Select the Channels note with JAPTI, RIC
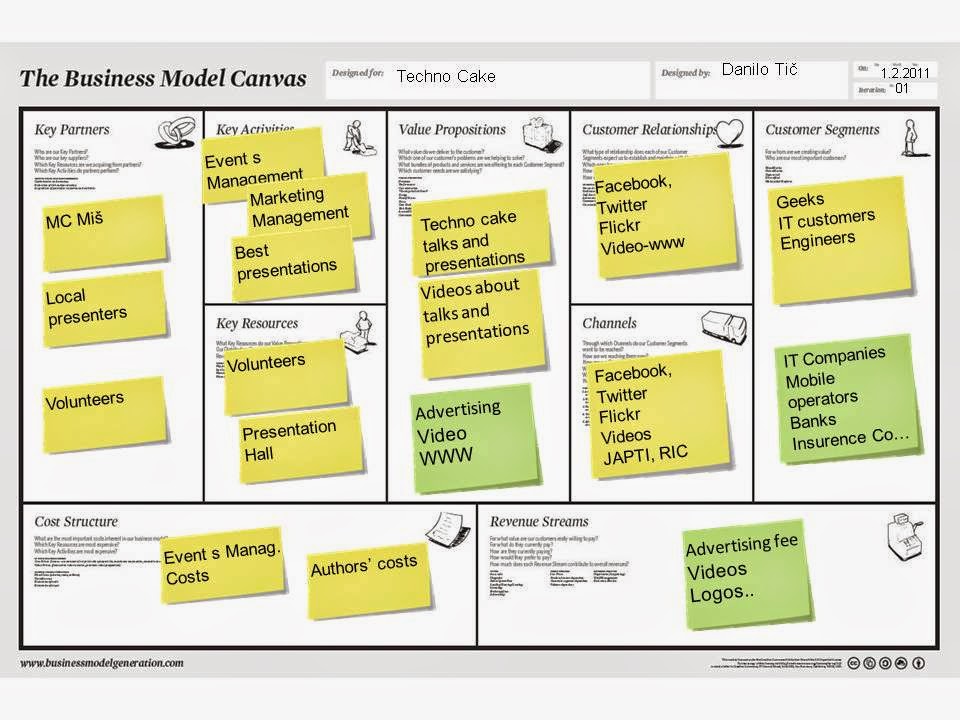 pyautogui.click(x=660, y=414)
